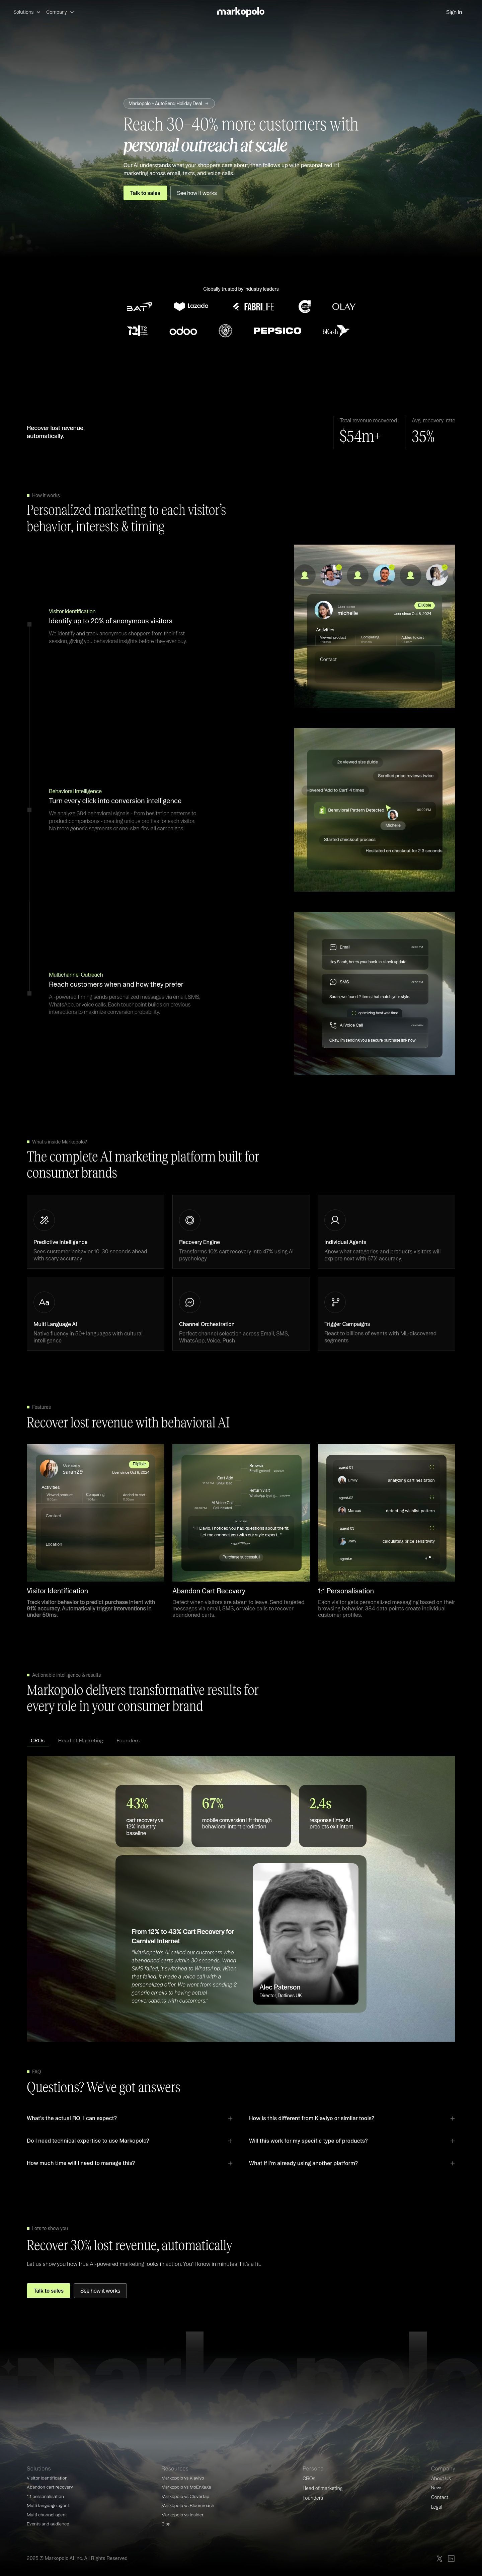The image size is (482, 2576).
Task: Click the Email, SMS and AI Voice Call illustration
Action: point(374,993)
